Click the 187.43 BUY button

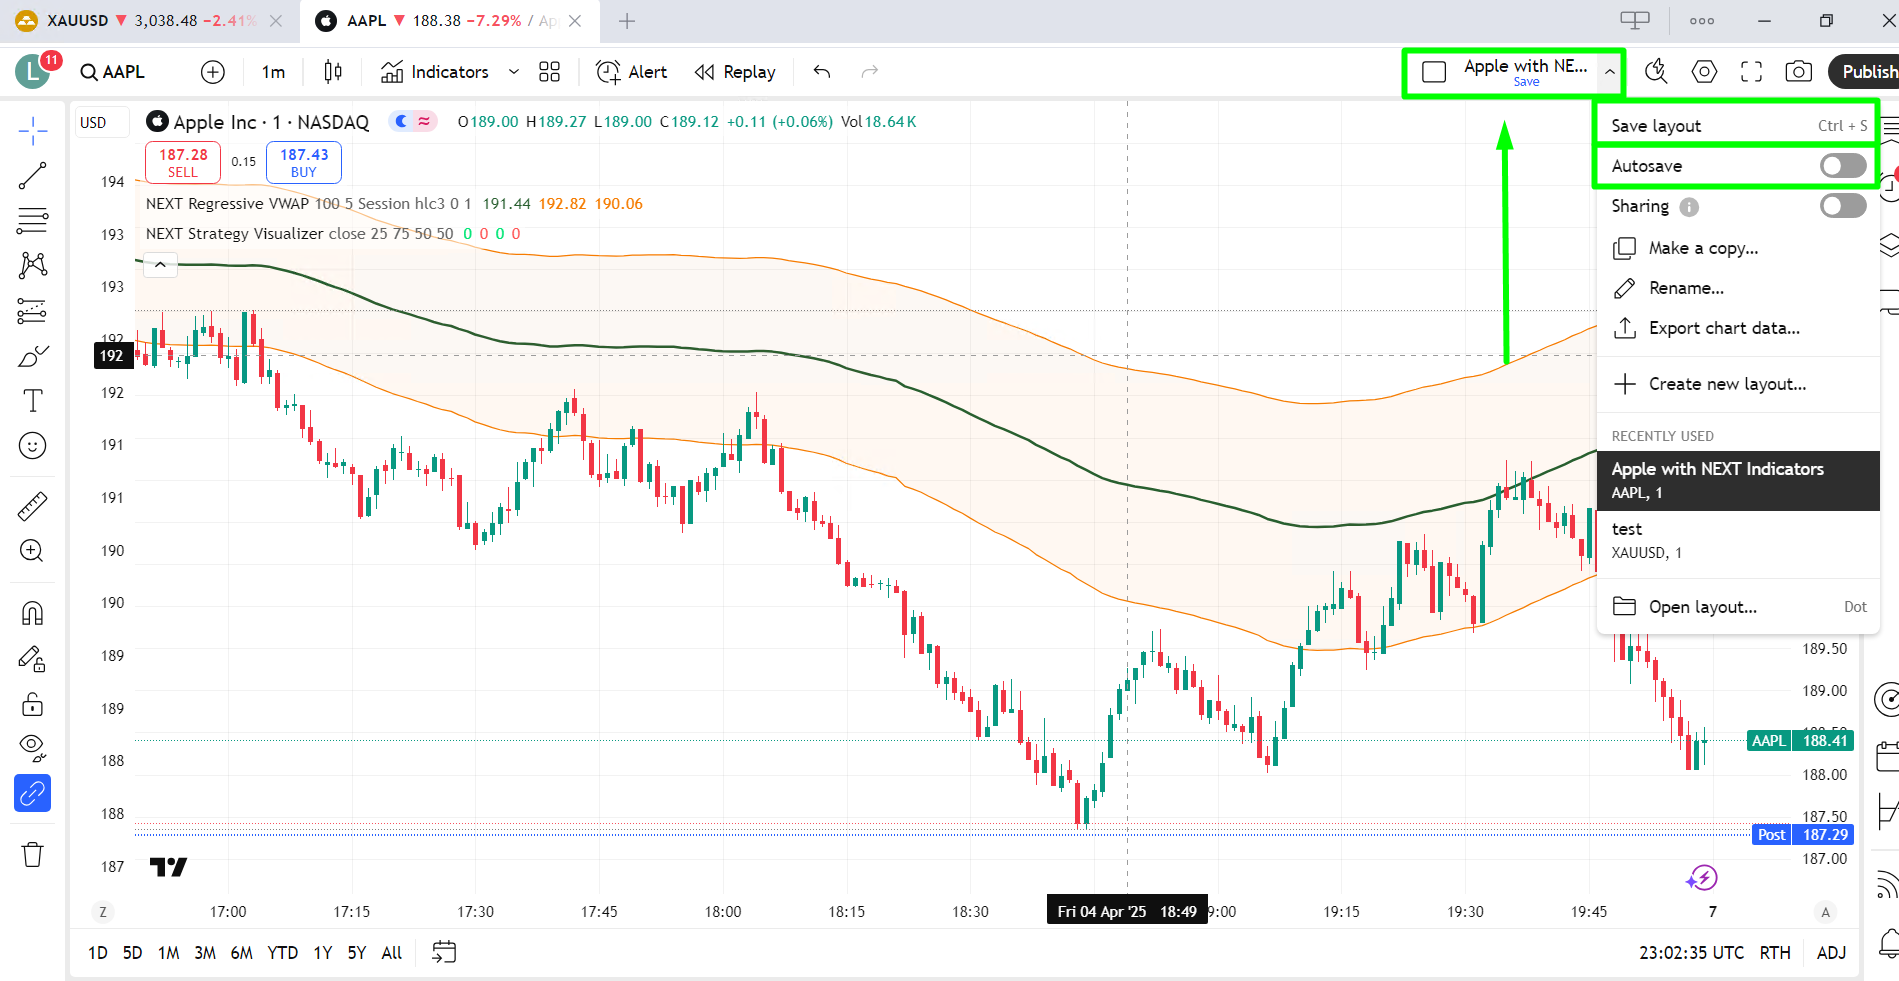tap(304, 162)
